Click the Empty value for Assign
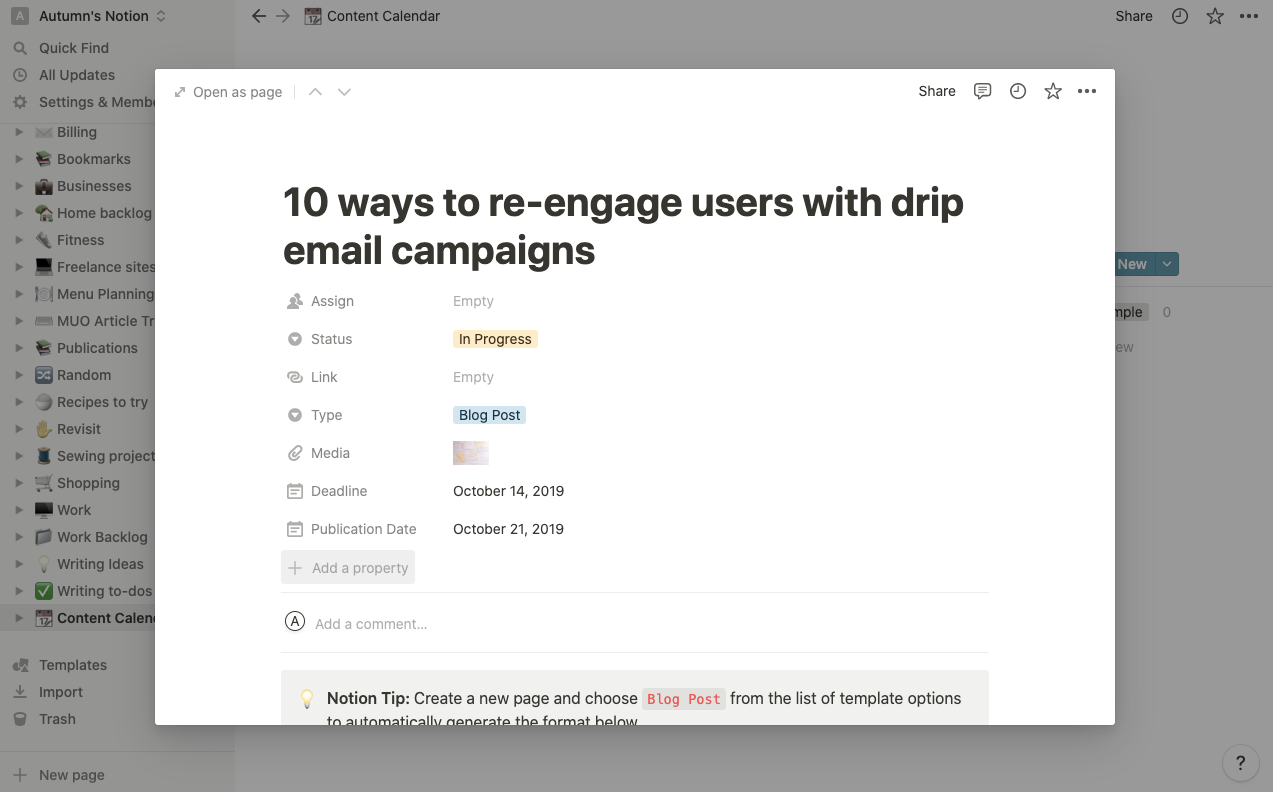The height and width of the screenshot is (792, 1273). pos(473,301)
